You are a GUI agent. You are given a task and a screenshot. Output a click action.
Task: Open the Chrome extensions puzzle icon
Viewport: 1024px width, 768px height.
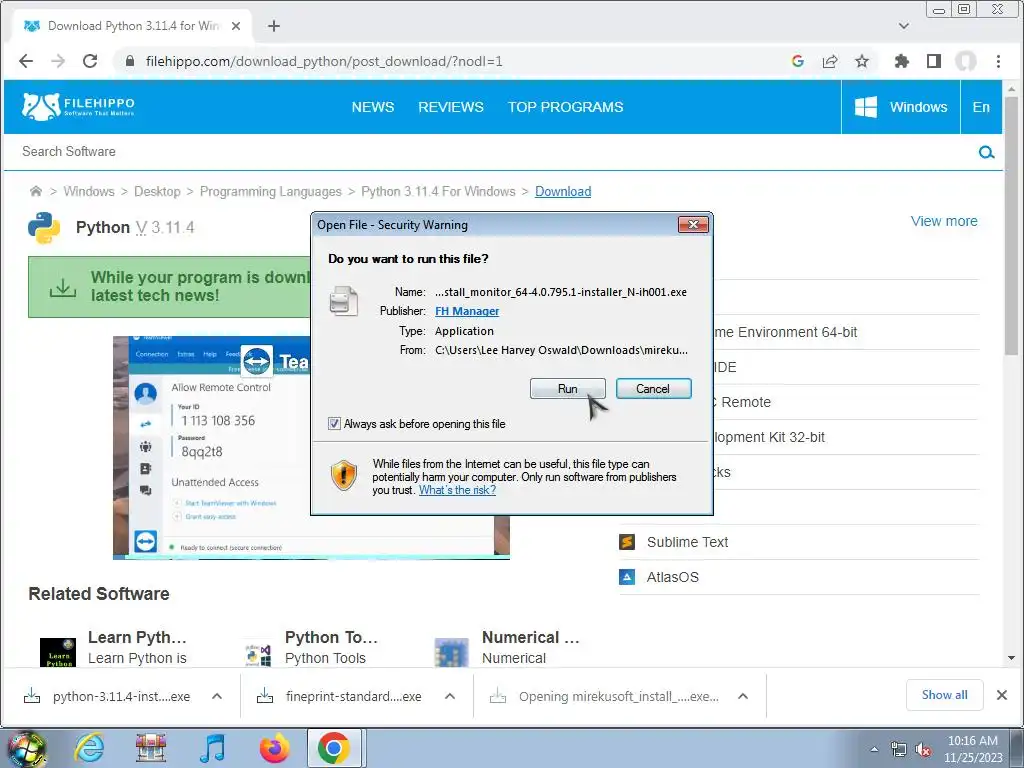[x=902, y=61]
